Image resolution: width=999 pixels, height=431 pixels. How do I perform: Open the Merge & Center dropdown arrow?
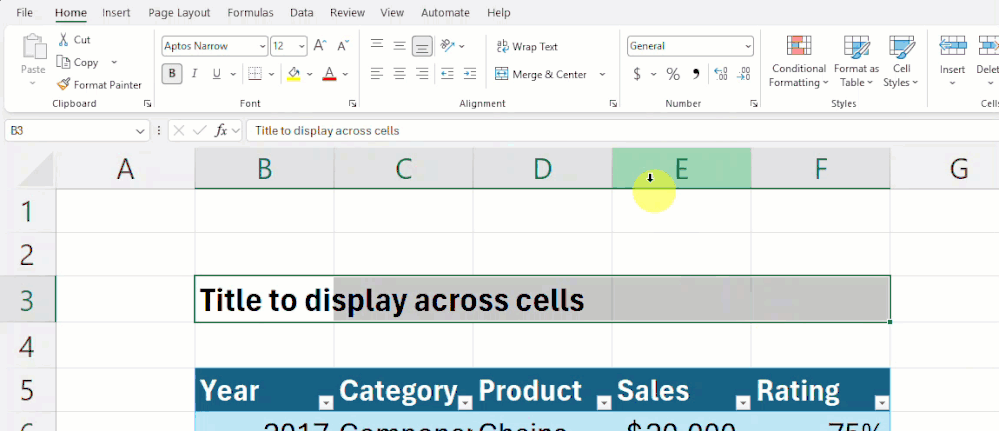click(x=602, y=75)
